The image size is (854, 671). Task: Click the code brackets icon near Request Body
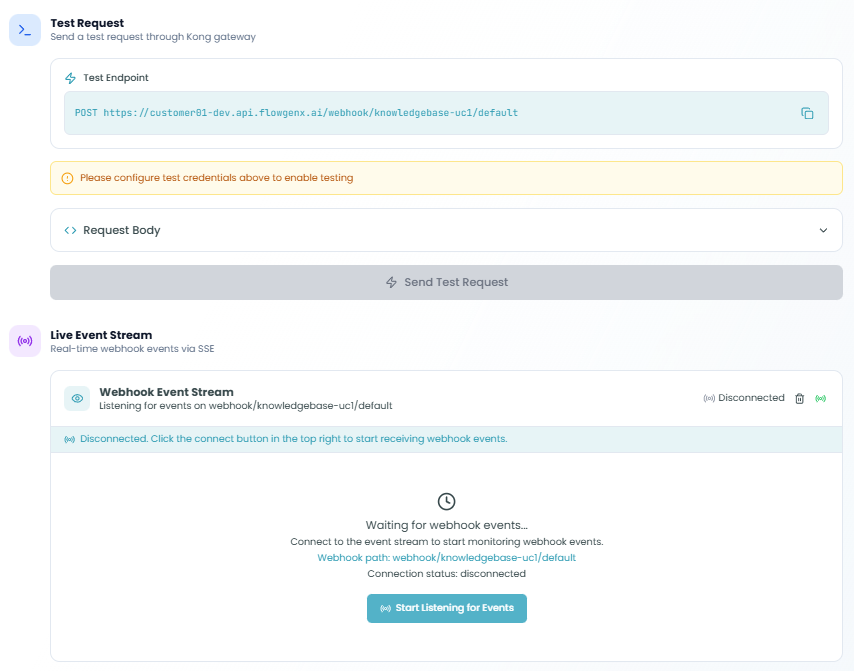point(70,230)
